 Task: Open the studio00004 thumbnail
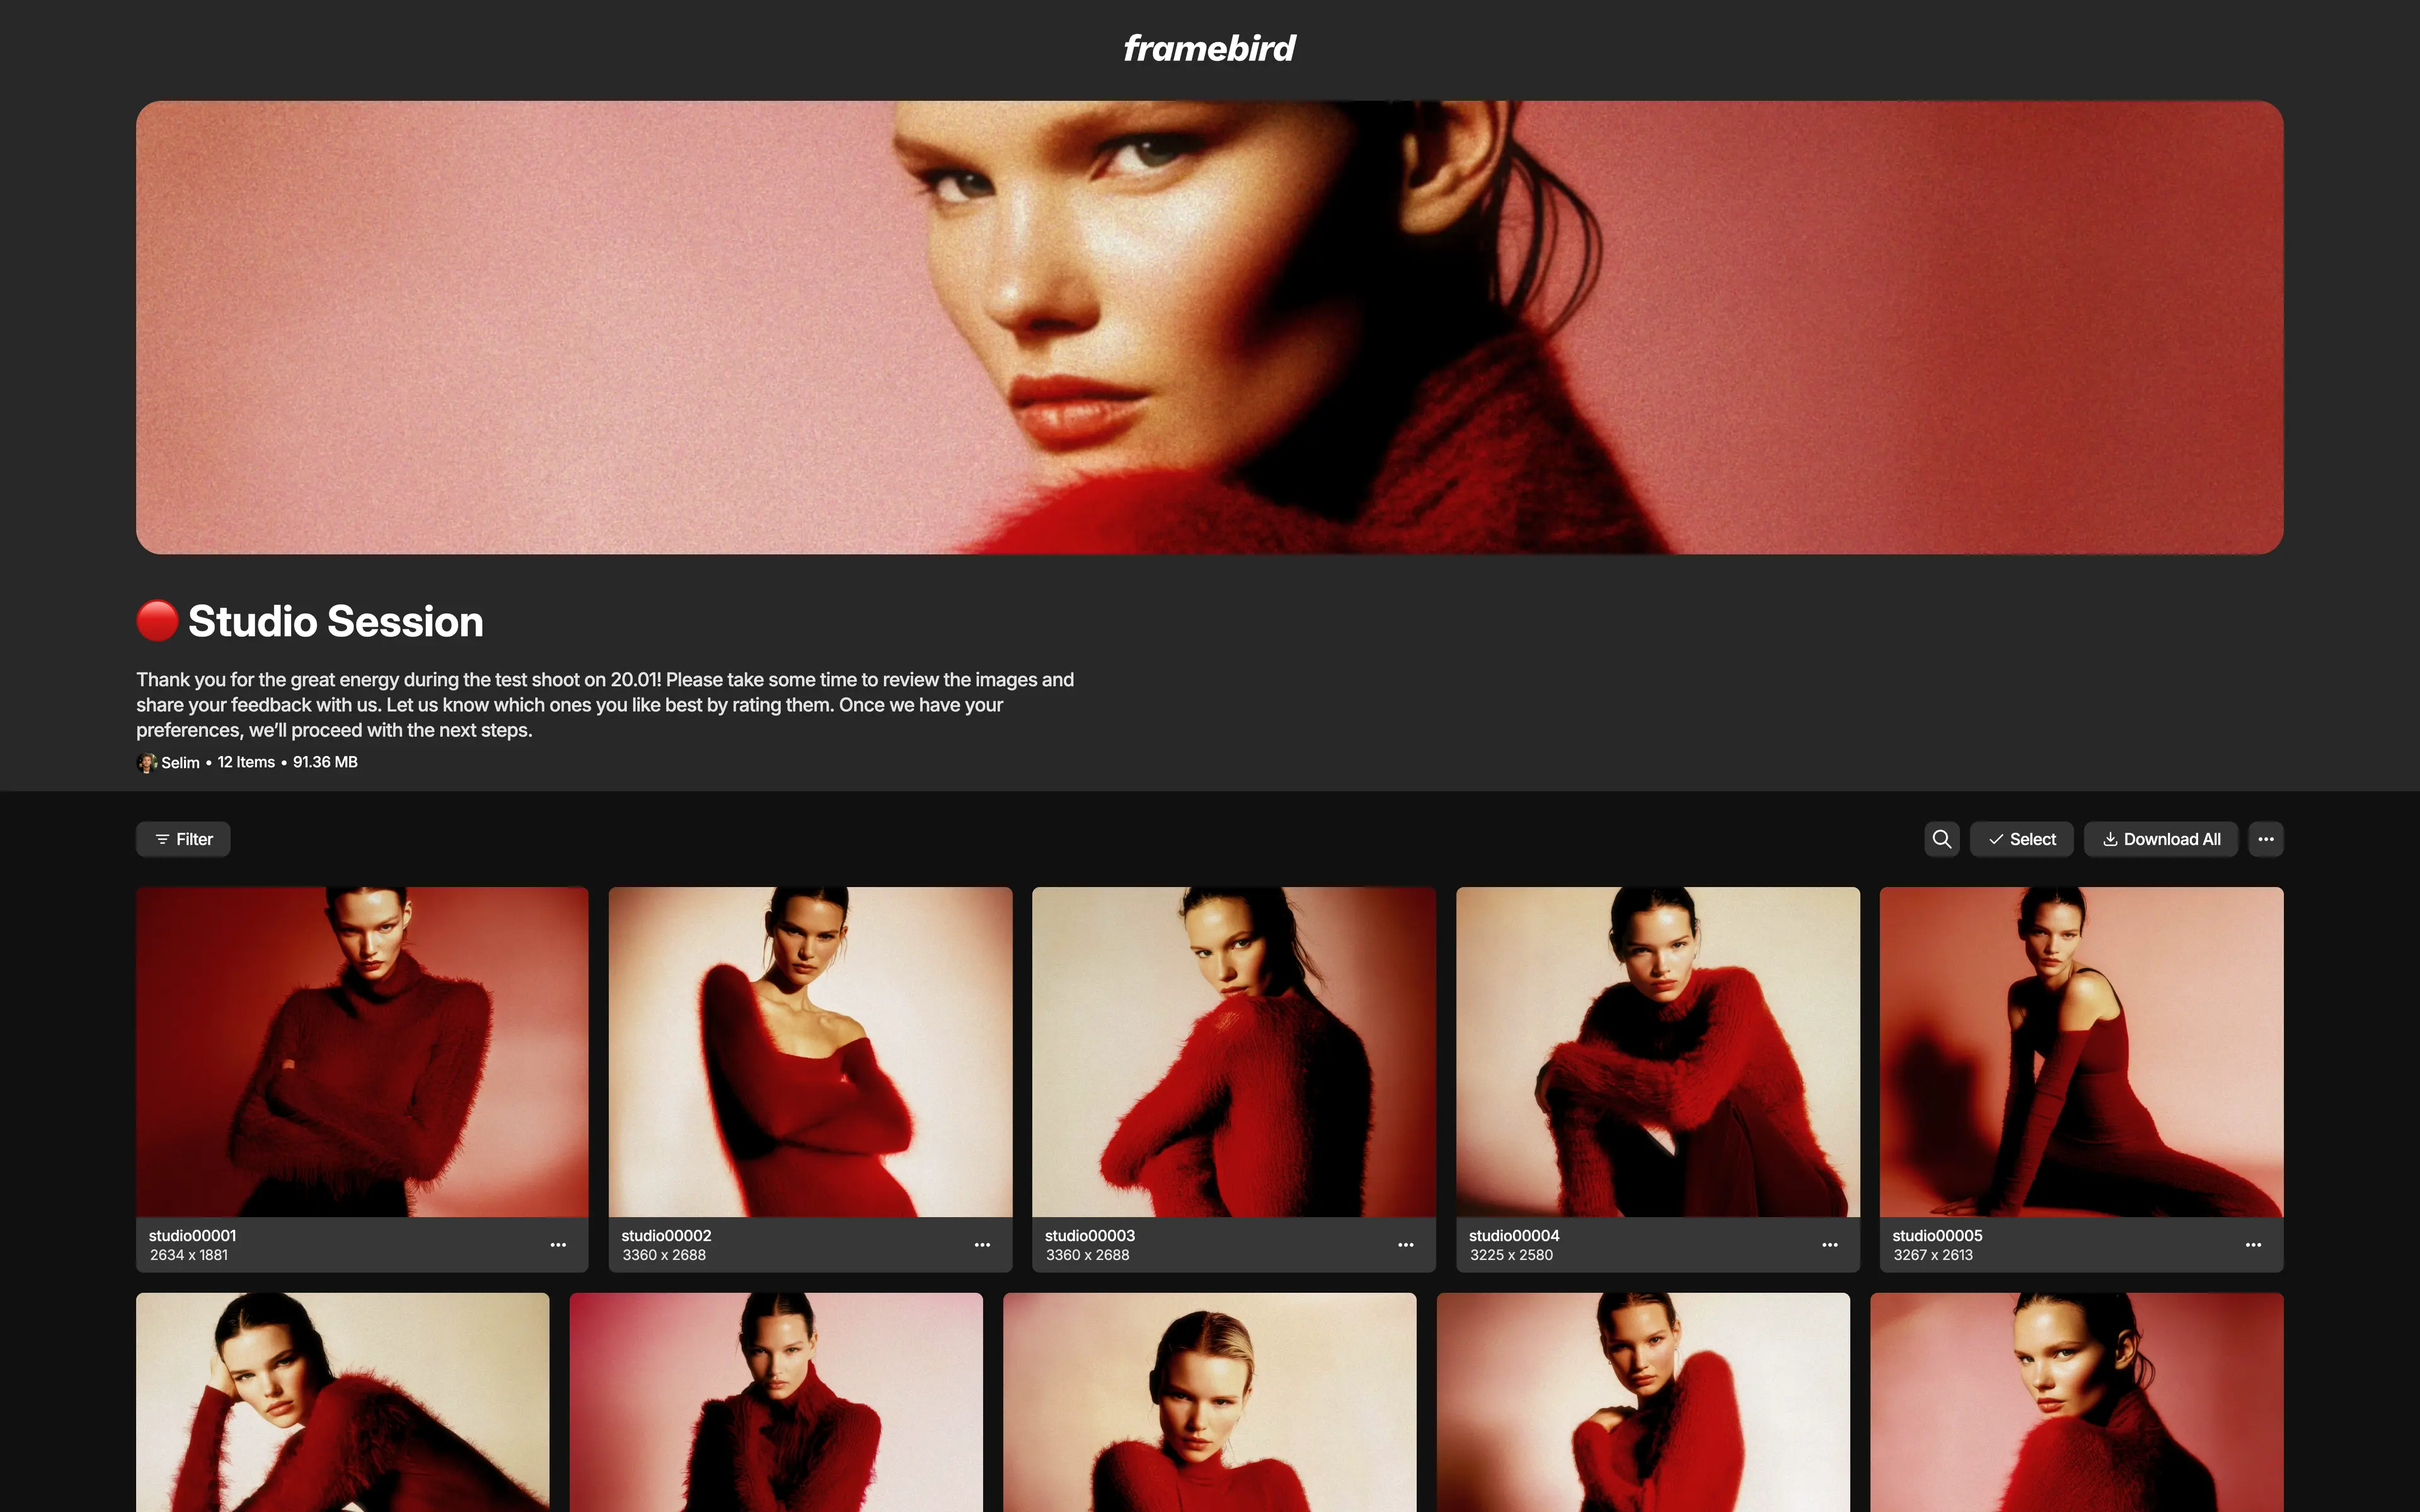click(x=1657, y=1051)
